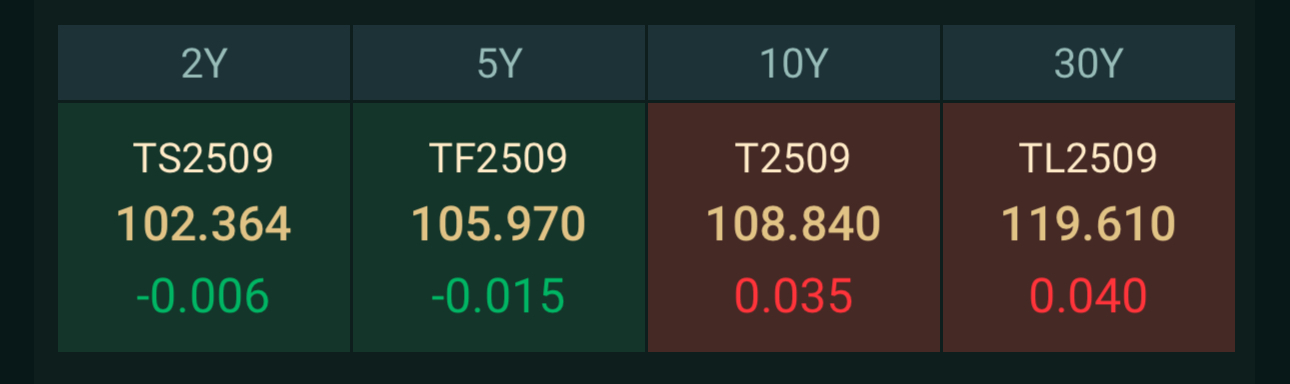Select the 2Y column header

pos(204,63)
